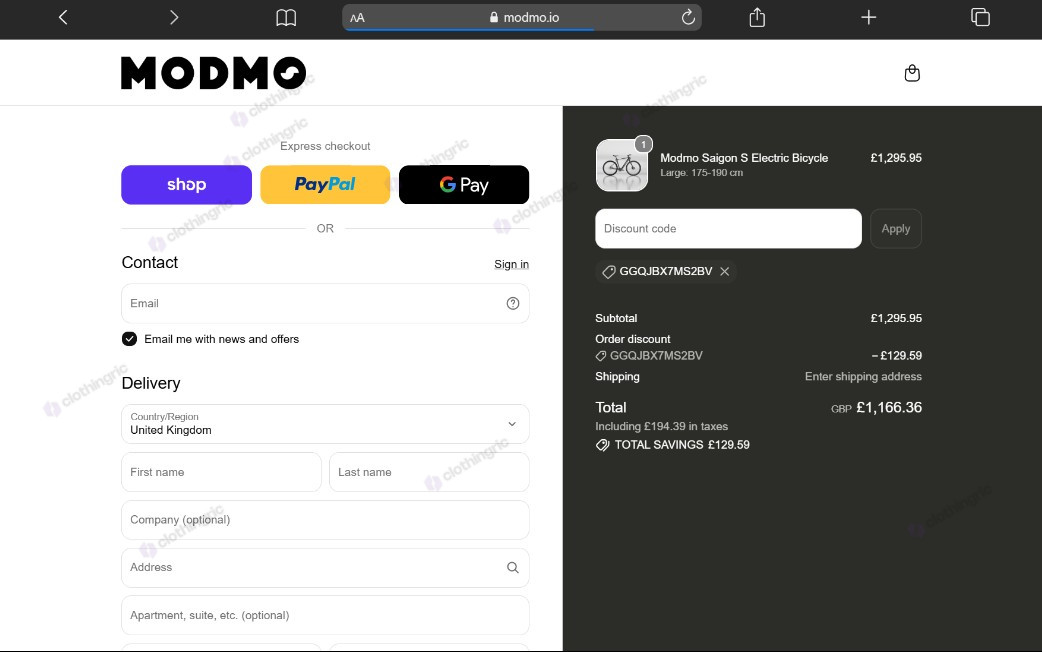Viewport: 1042px width, 652px height.
Task: Click the Enter shipping address text
Action: pos(863,376)
